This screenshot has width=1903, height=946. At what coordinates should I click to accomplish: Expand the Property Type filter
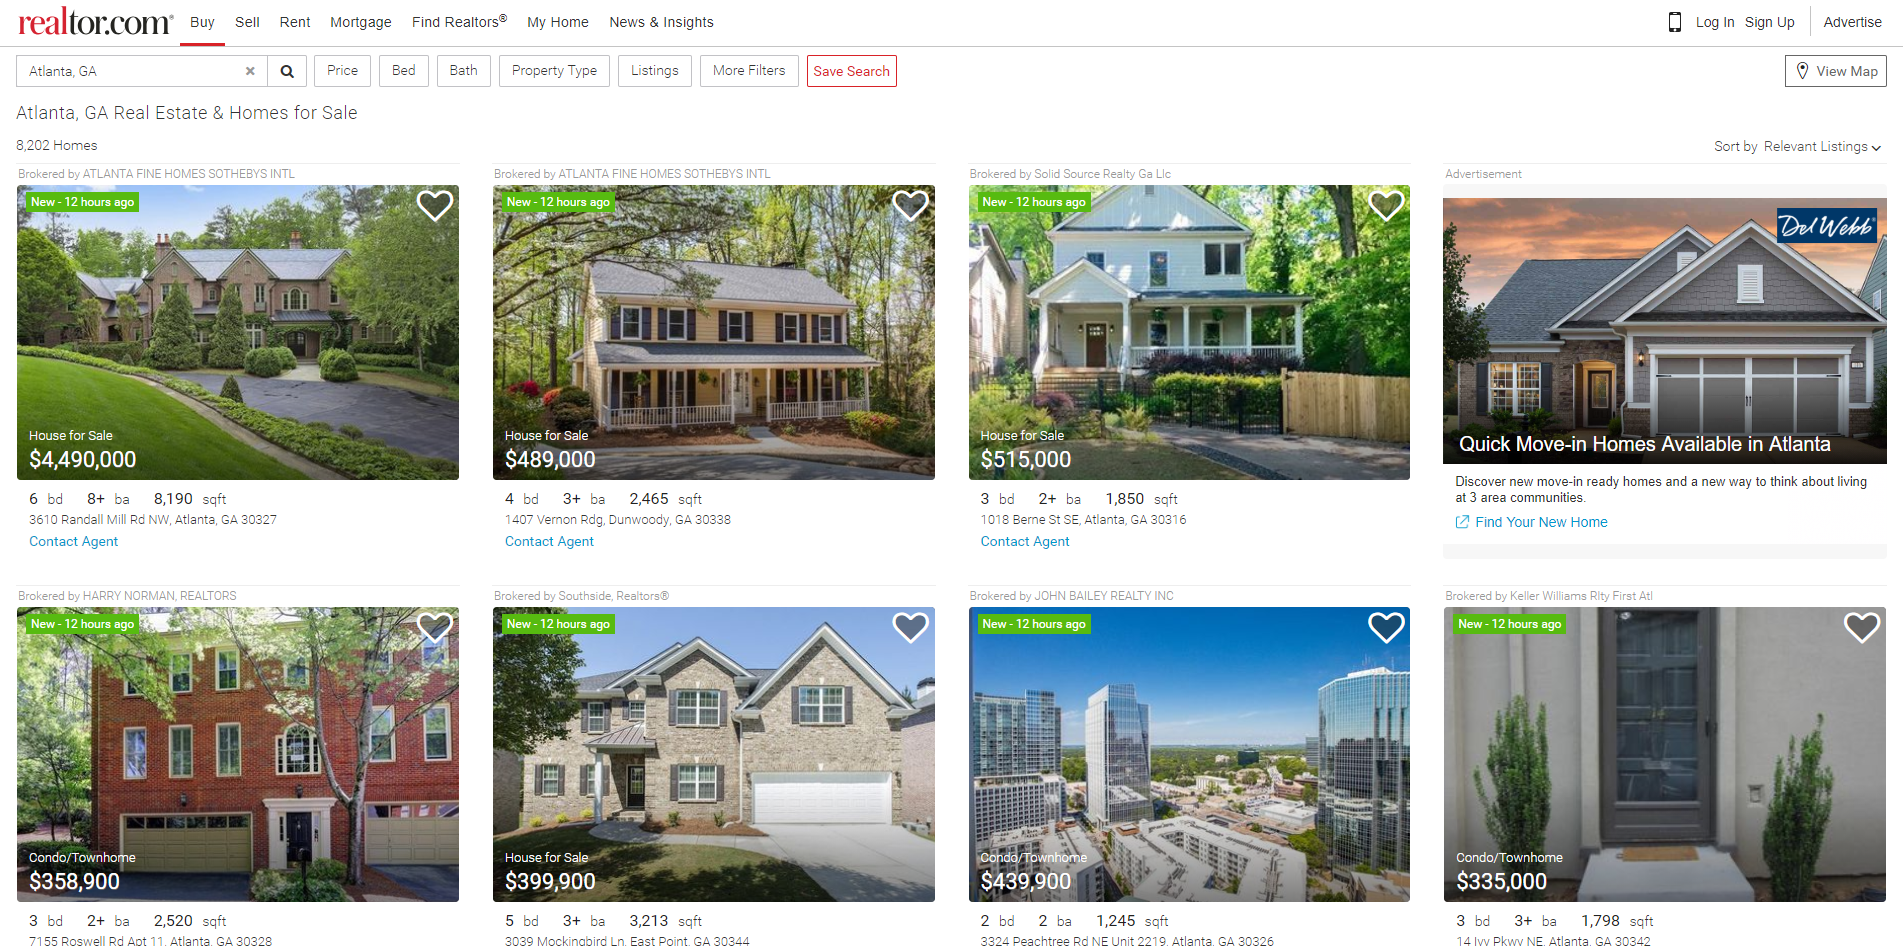click(554, 71)
